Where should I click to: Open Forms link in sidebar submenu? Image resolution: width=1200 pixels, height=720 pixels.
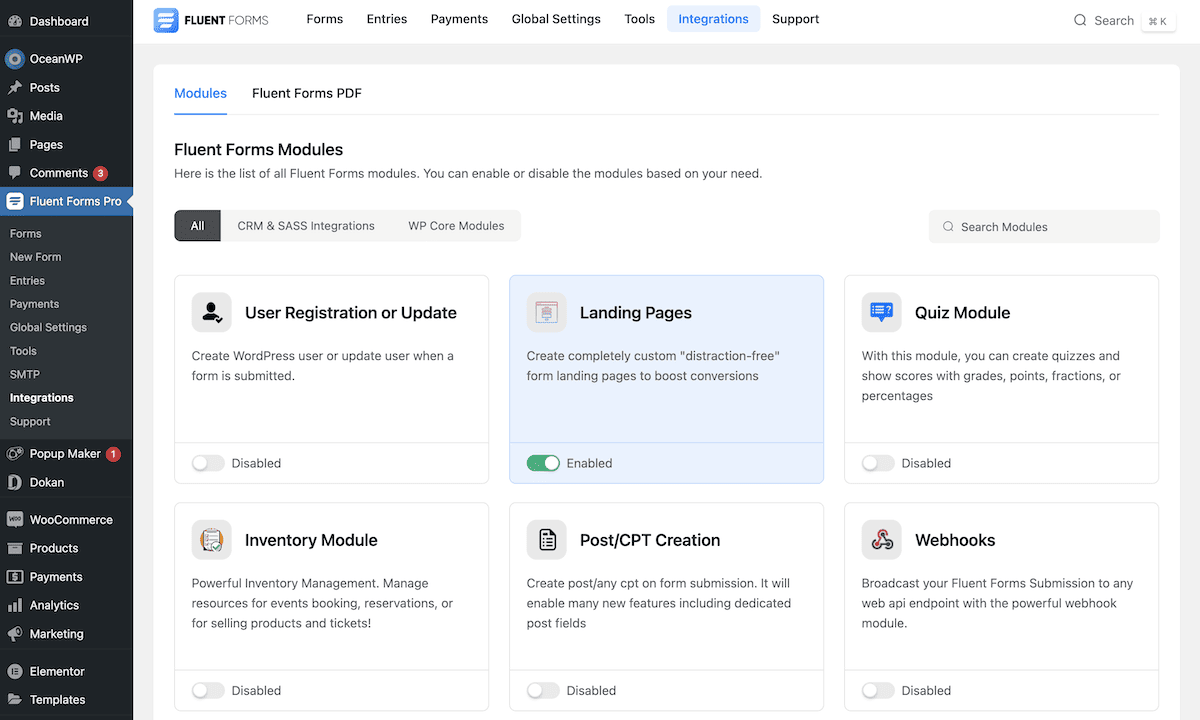tap(26, 234)
